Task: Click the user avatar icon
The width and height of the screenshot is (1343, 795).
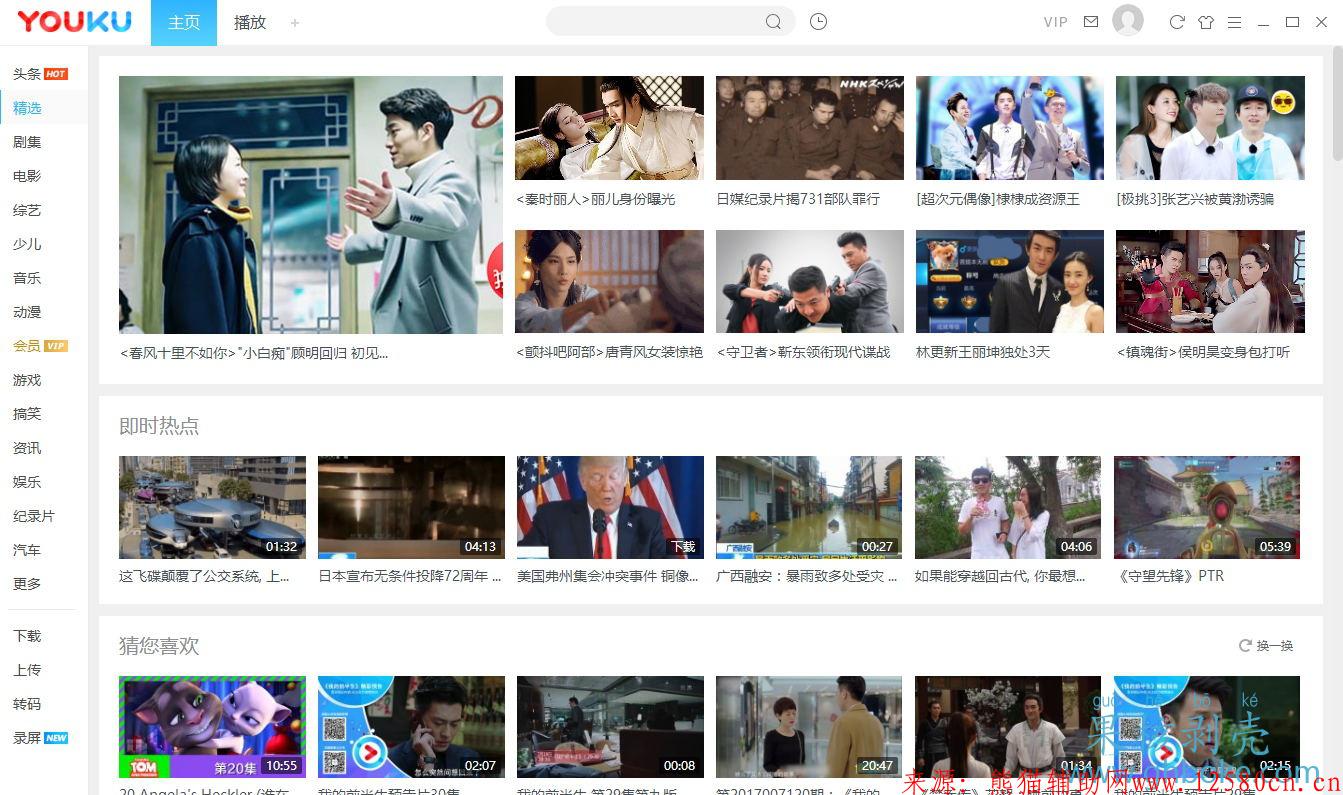Action: tap(1128, 20)
